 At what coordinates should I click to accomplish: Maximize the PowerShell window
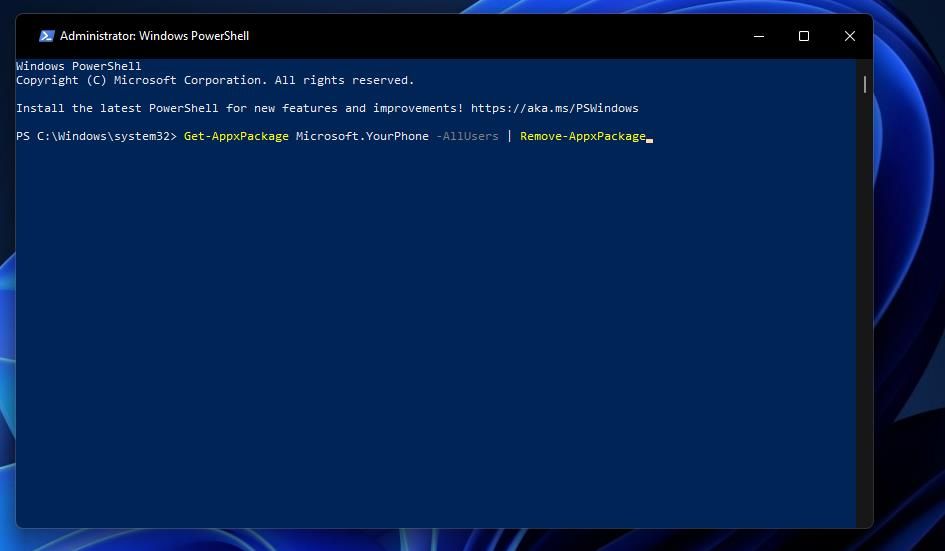pos(803,36)
